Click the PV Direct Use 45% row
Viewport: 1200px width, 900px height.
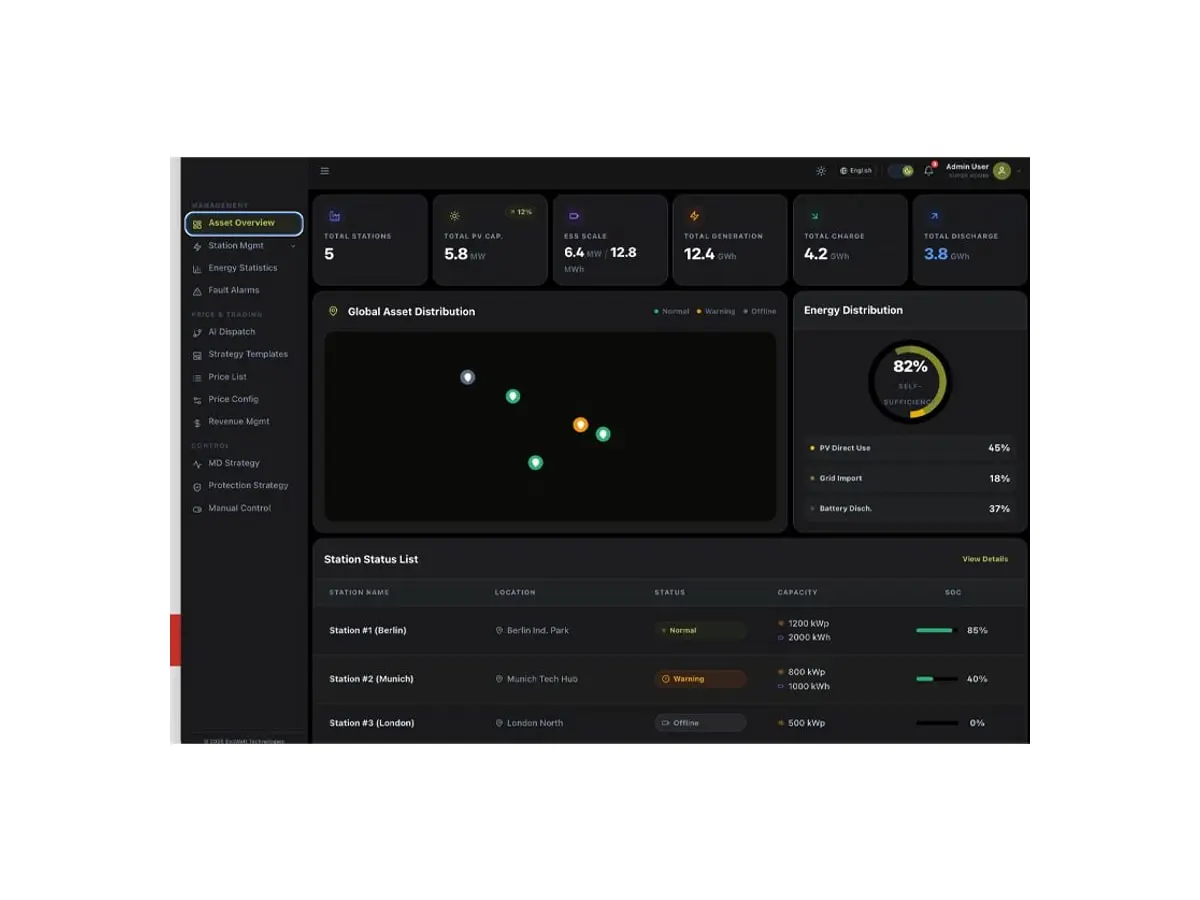click(910, 448)
